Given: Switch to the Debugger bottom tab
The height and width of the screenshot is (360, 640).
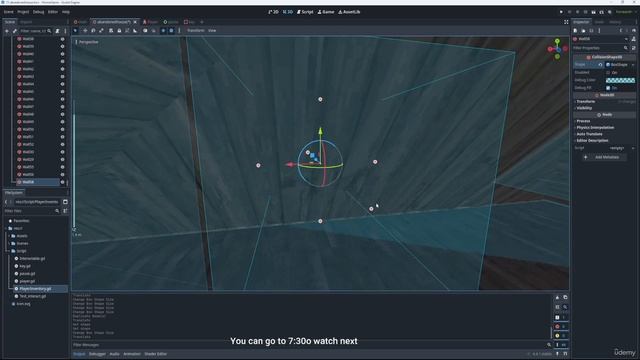Looking at the screenshot, I should click(97, 354).
